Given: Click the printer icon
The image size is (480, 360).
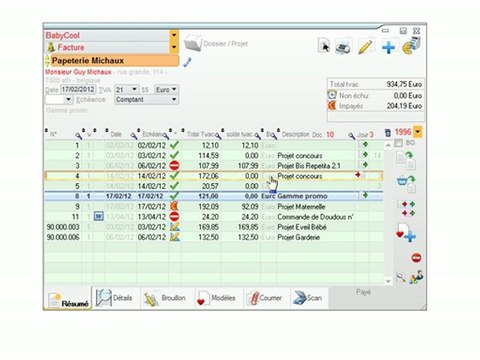Looking at the screenshot, I should pyautogui.click(x=343, y=46).
